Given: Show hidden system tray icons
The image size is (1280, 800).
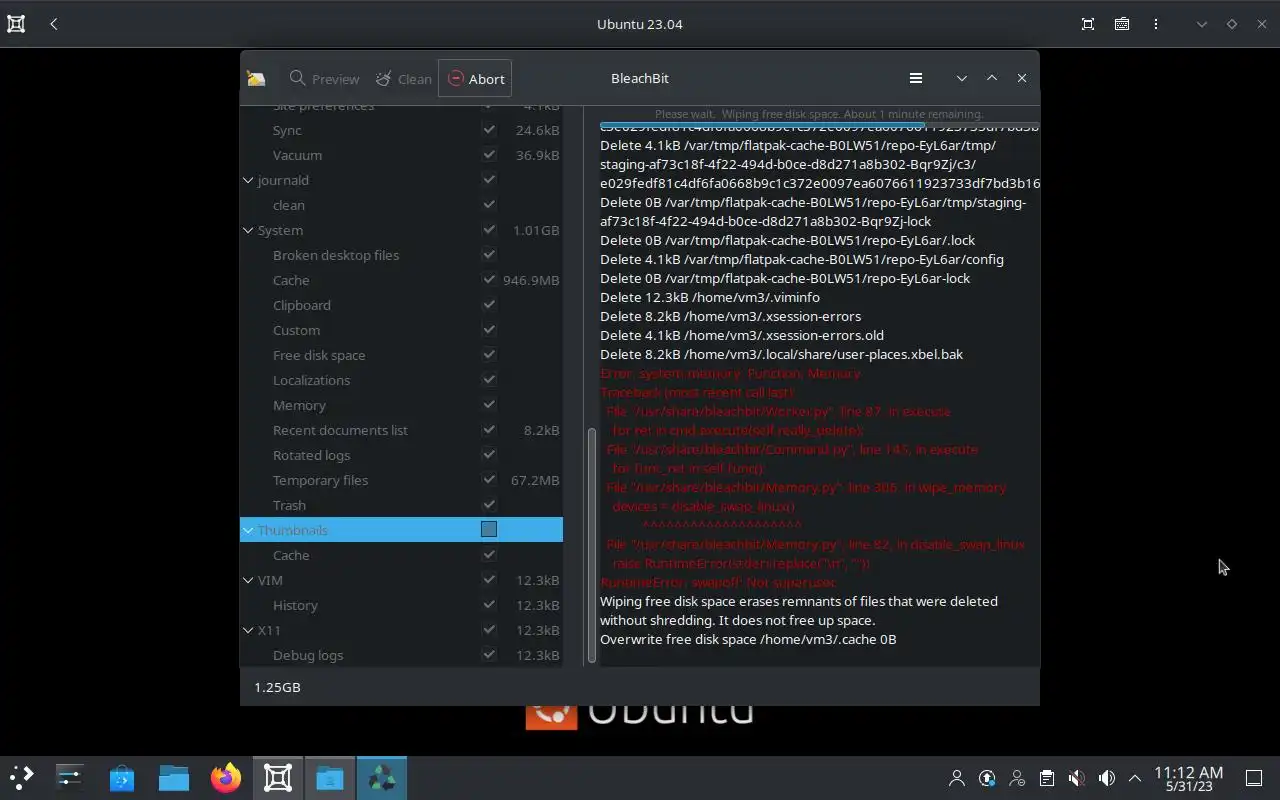Looking at the screenshot, I should pos(1135,778).
